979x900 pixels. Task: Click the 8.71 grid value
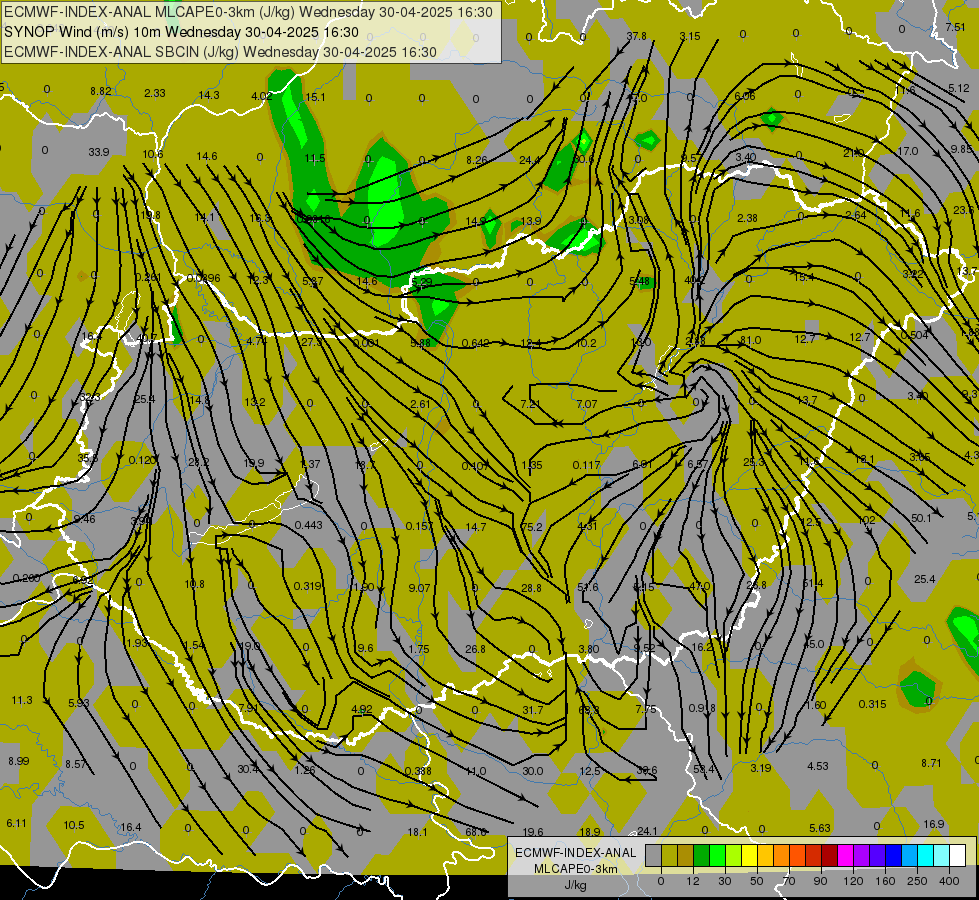(x=932, y=763)
